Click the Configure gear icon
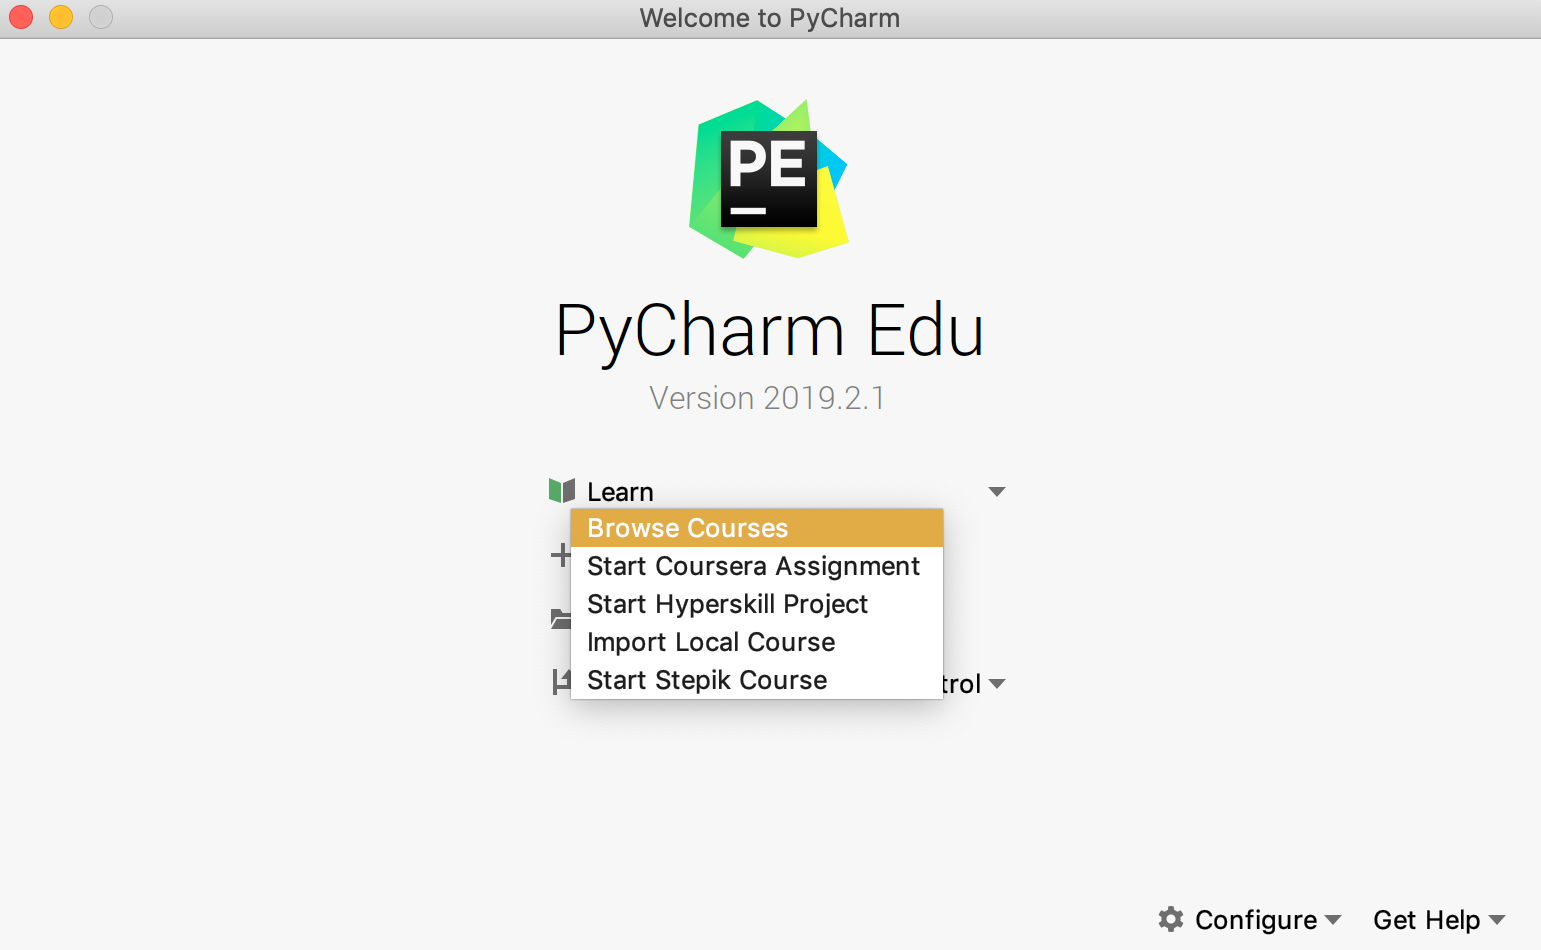 pos(1171,919)
